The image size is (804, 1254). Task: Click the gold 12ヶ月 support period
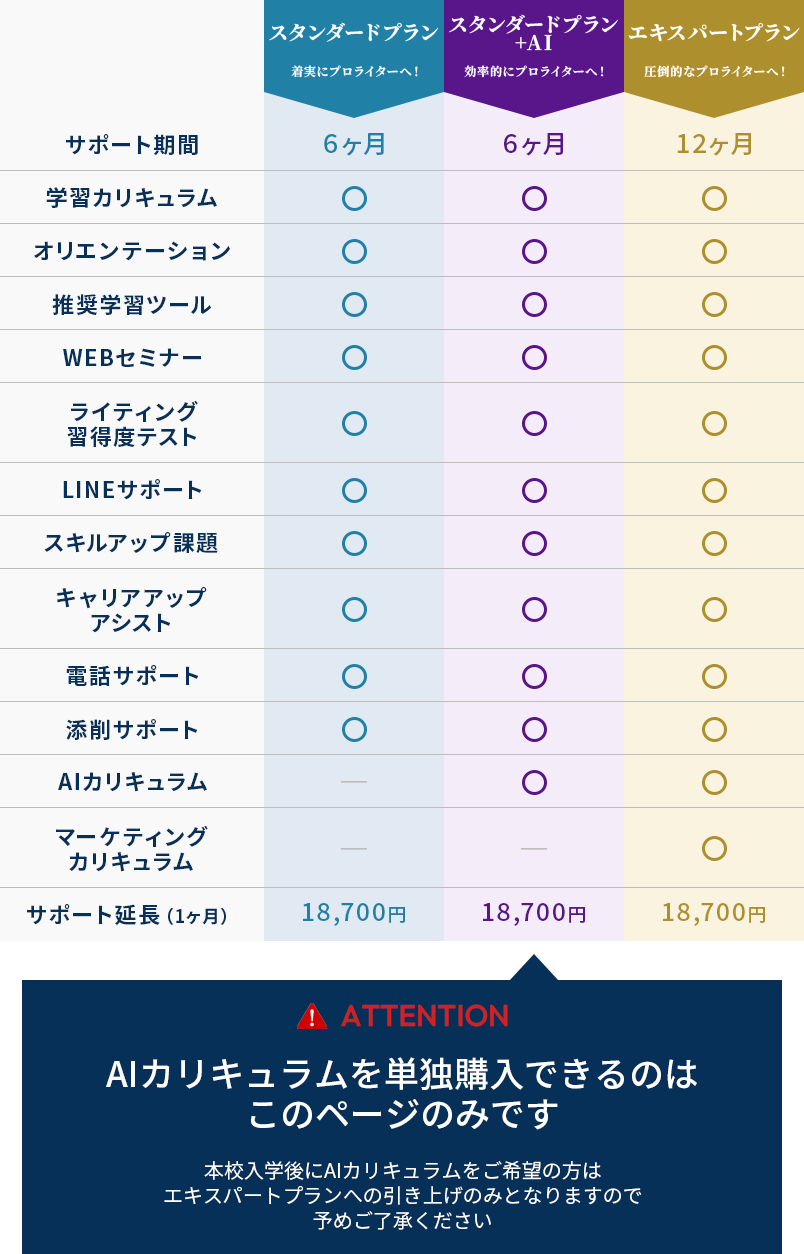click(x=714, y=144)
